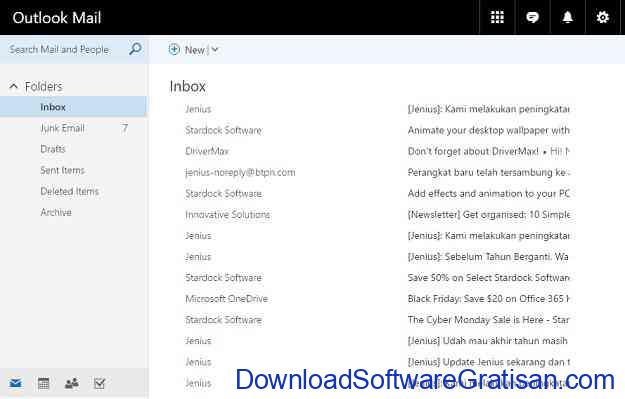This screenshot has height=399, width=625.
Task: Open the People module icon
Action: 72,383
